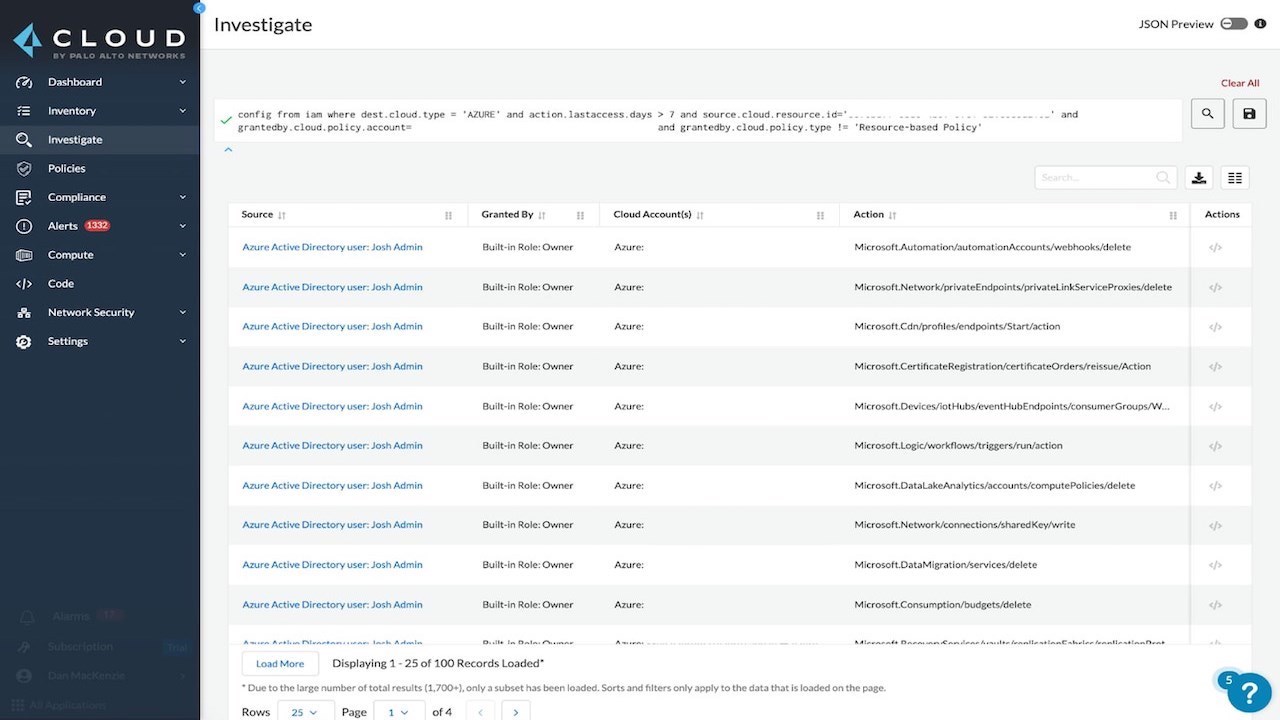Viewport: 1280px width, 720px height.
Task: View JSON for the webhooks/delete row
Action: click(x=1215, y=248)
